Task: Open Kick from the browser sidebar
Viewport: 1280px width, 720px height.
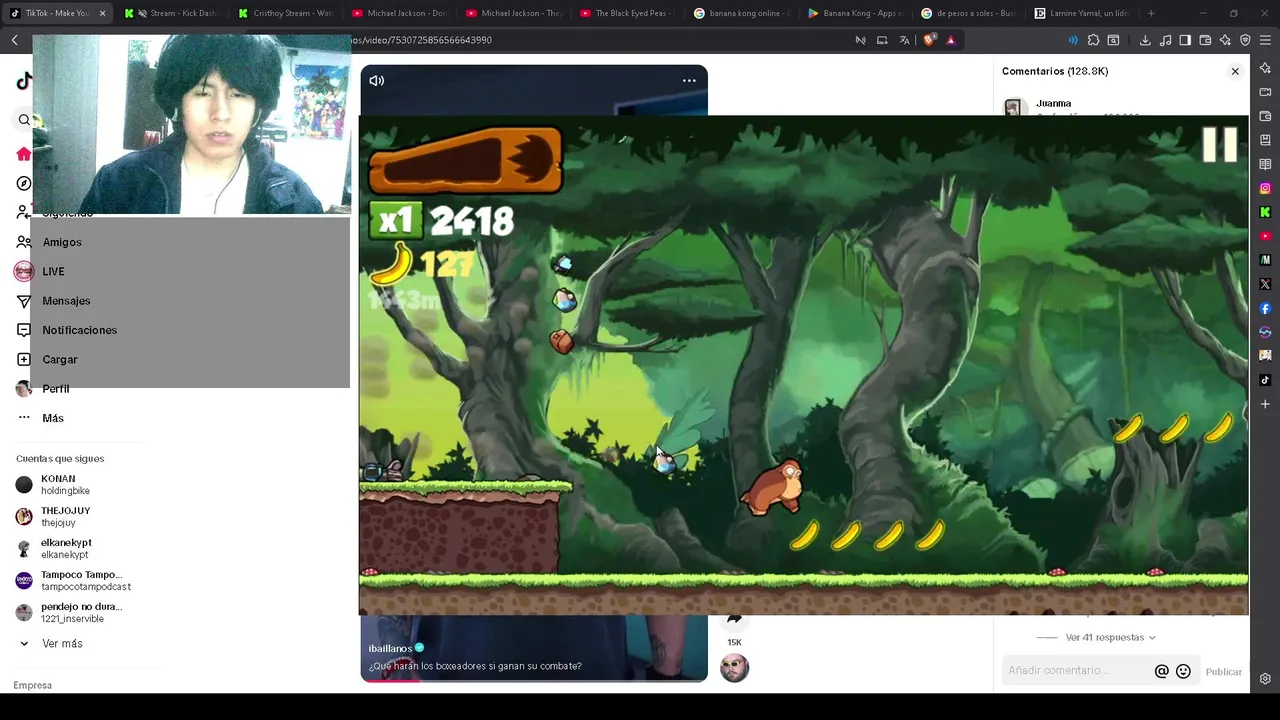Action: pyautogui.click(x=1265, y=212)
